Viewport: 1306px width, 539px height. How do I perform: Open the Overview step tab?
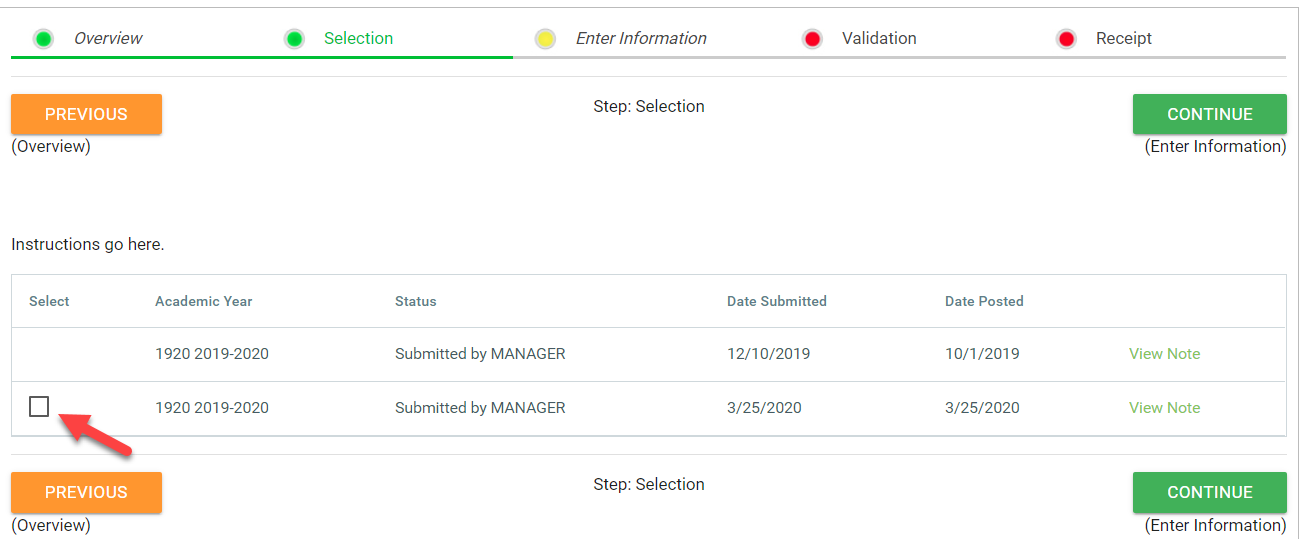pyautogui.click(x=108, y=39)
